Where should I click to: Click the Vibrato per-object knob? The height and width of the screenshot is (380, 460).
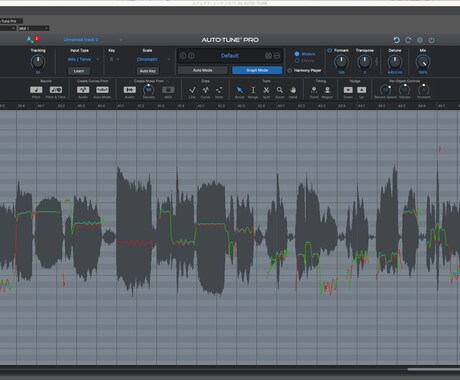tap(404, 90)
